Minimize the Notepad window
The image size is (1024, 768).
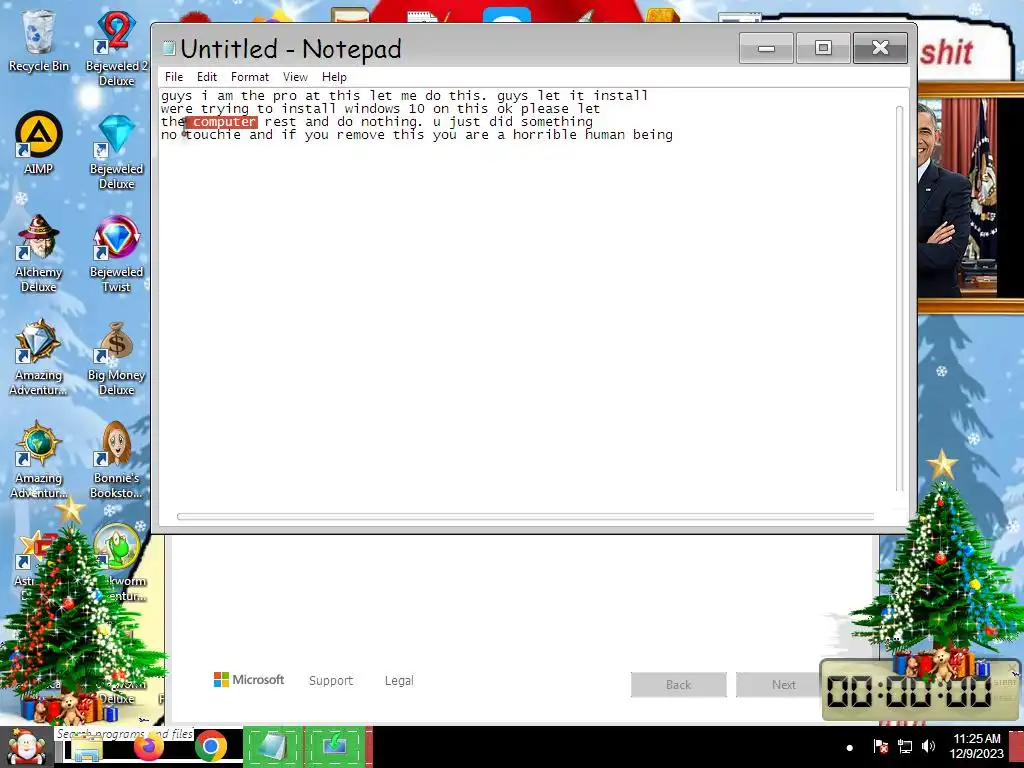pos(766,48)
